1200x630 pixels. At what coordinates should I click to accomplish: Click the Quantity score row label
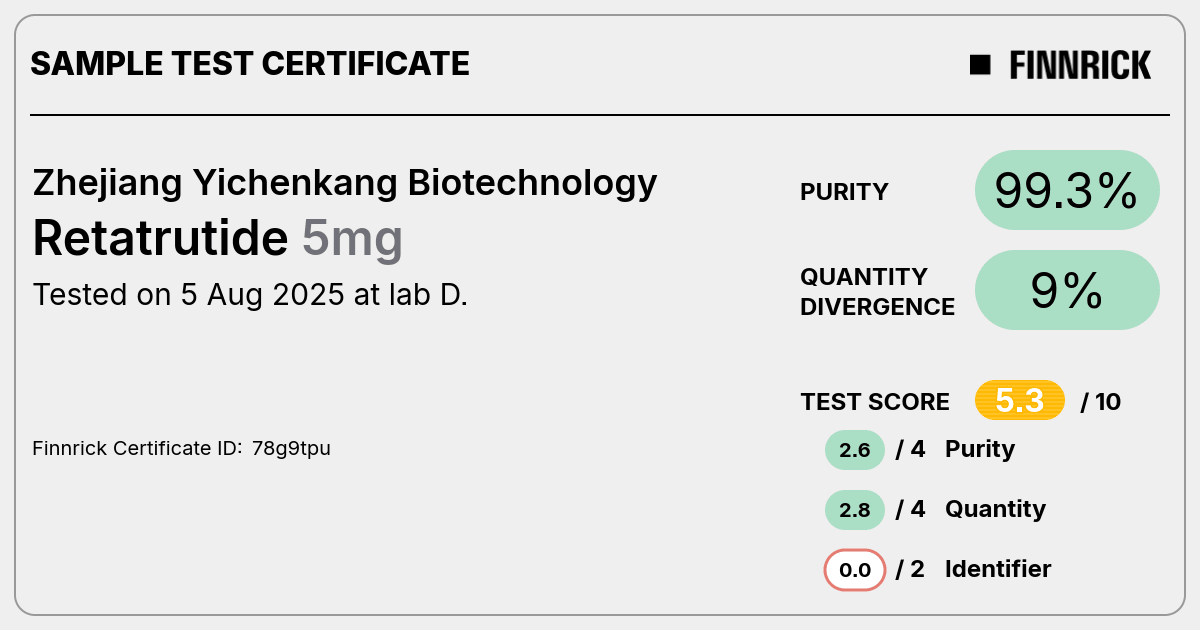point(995,509)
